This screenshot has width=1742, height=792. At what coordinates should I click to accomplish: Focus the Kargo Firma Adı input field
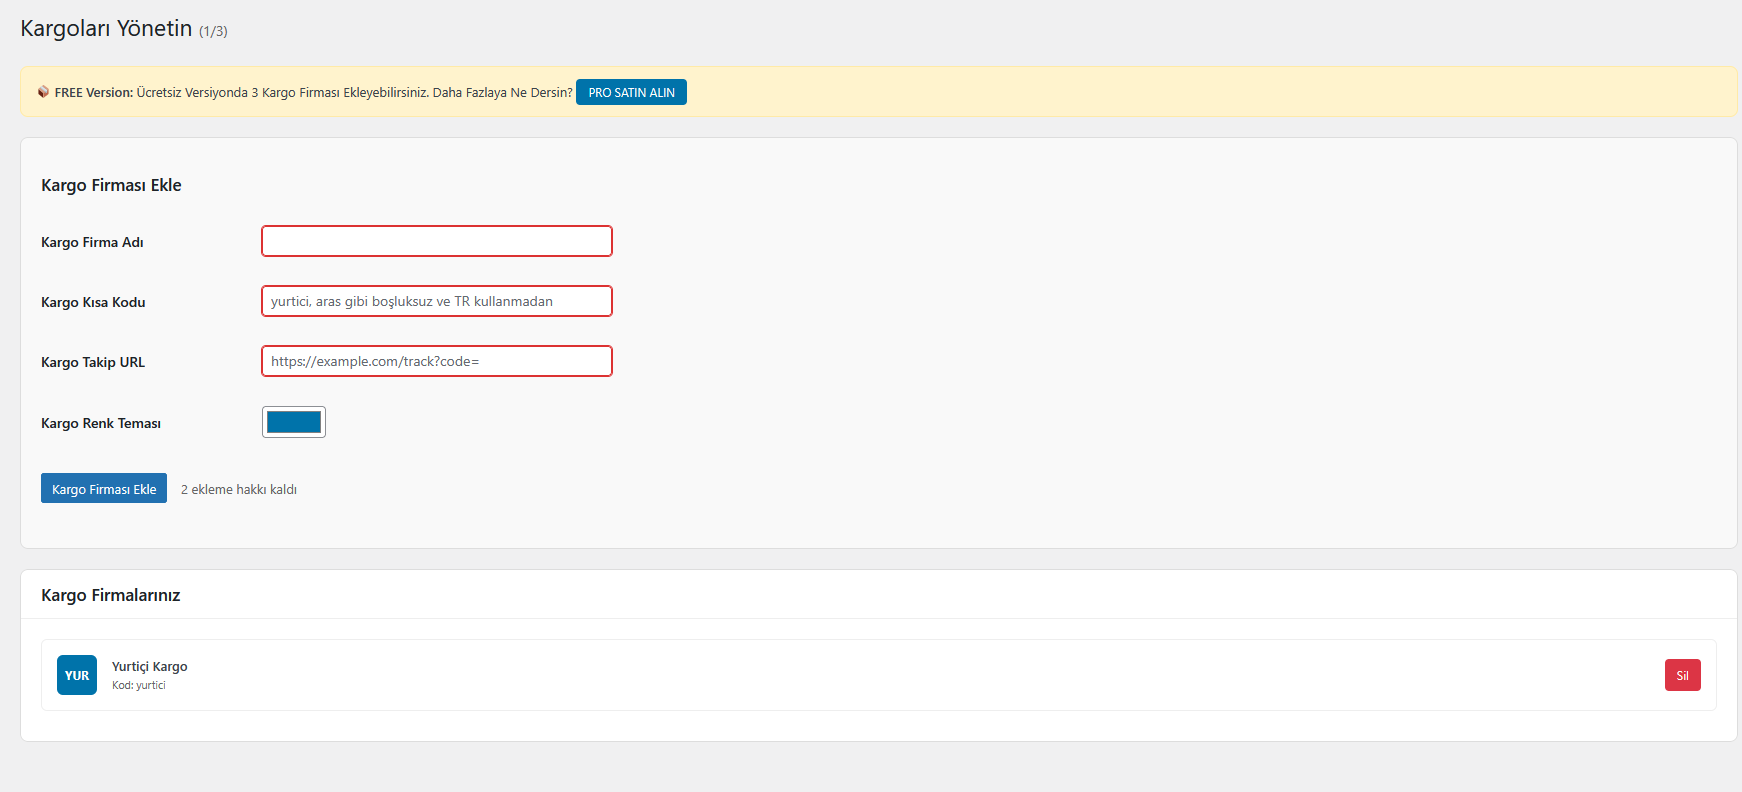[x=436, y=241]
